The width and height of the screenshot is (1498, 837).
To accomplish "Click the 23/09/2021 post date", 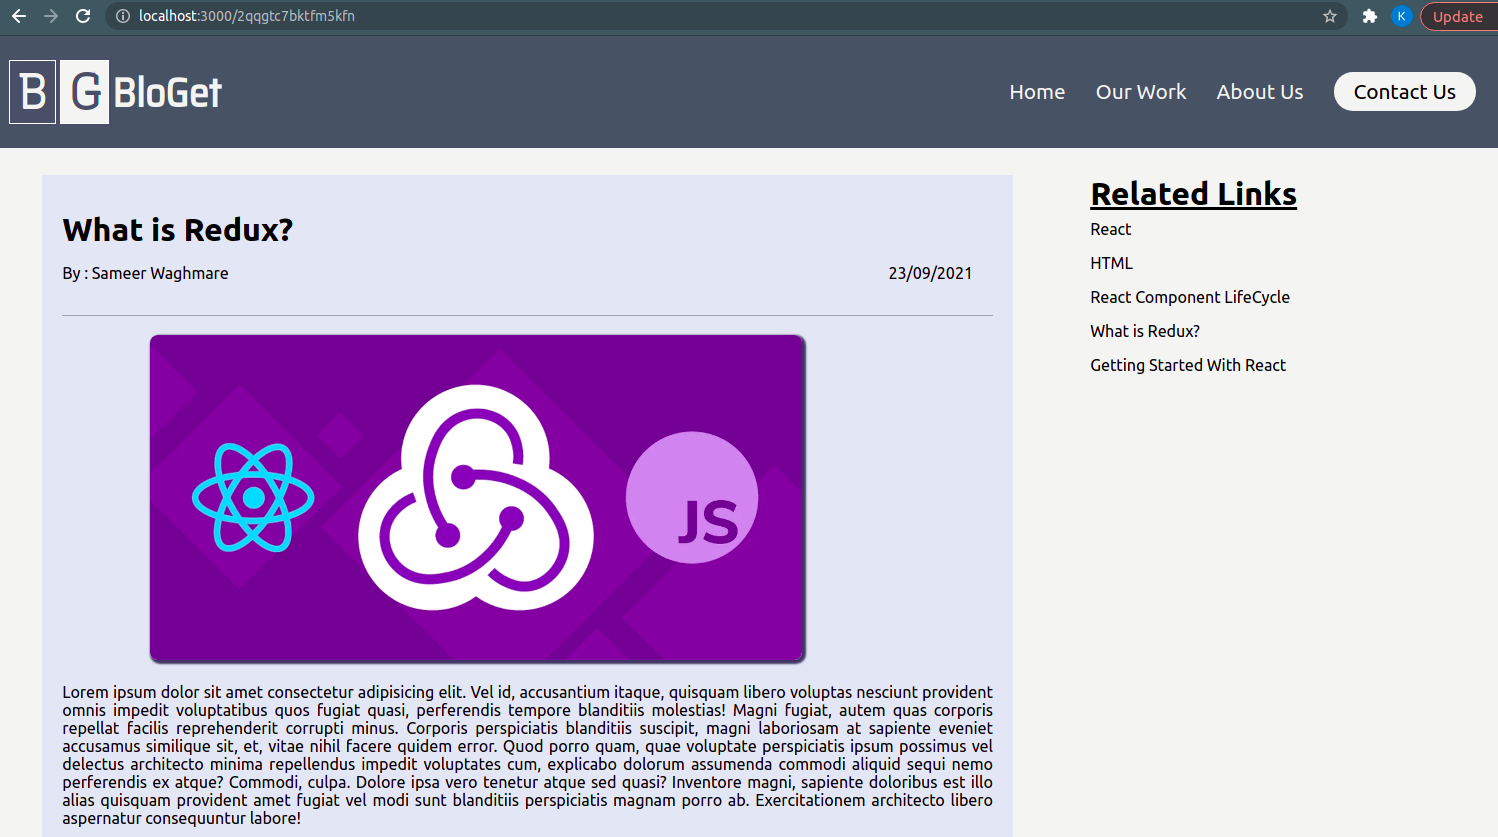I will pyautogui.click(x=930, y=273).
